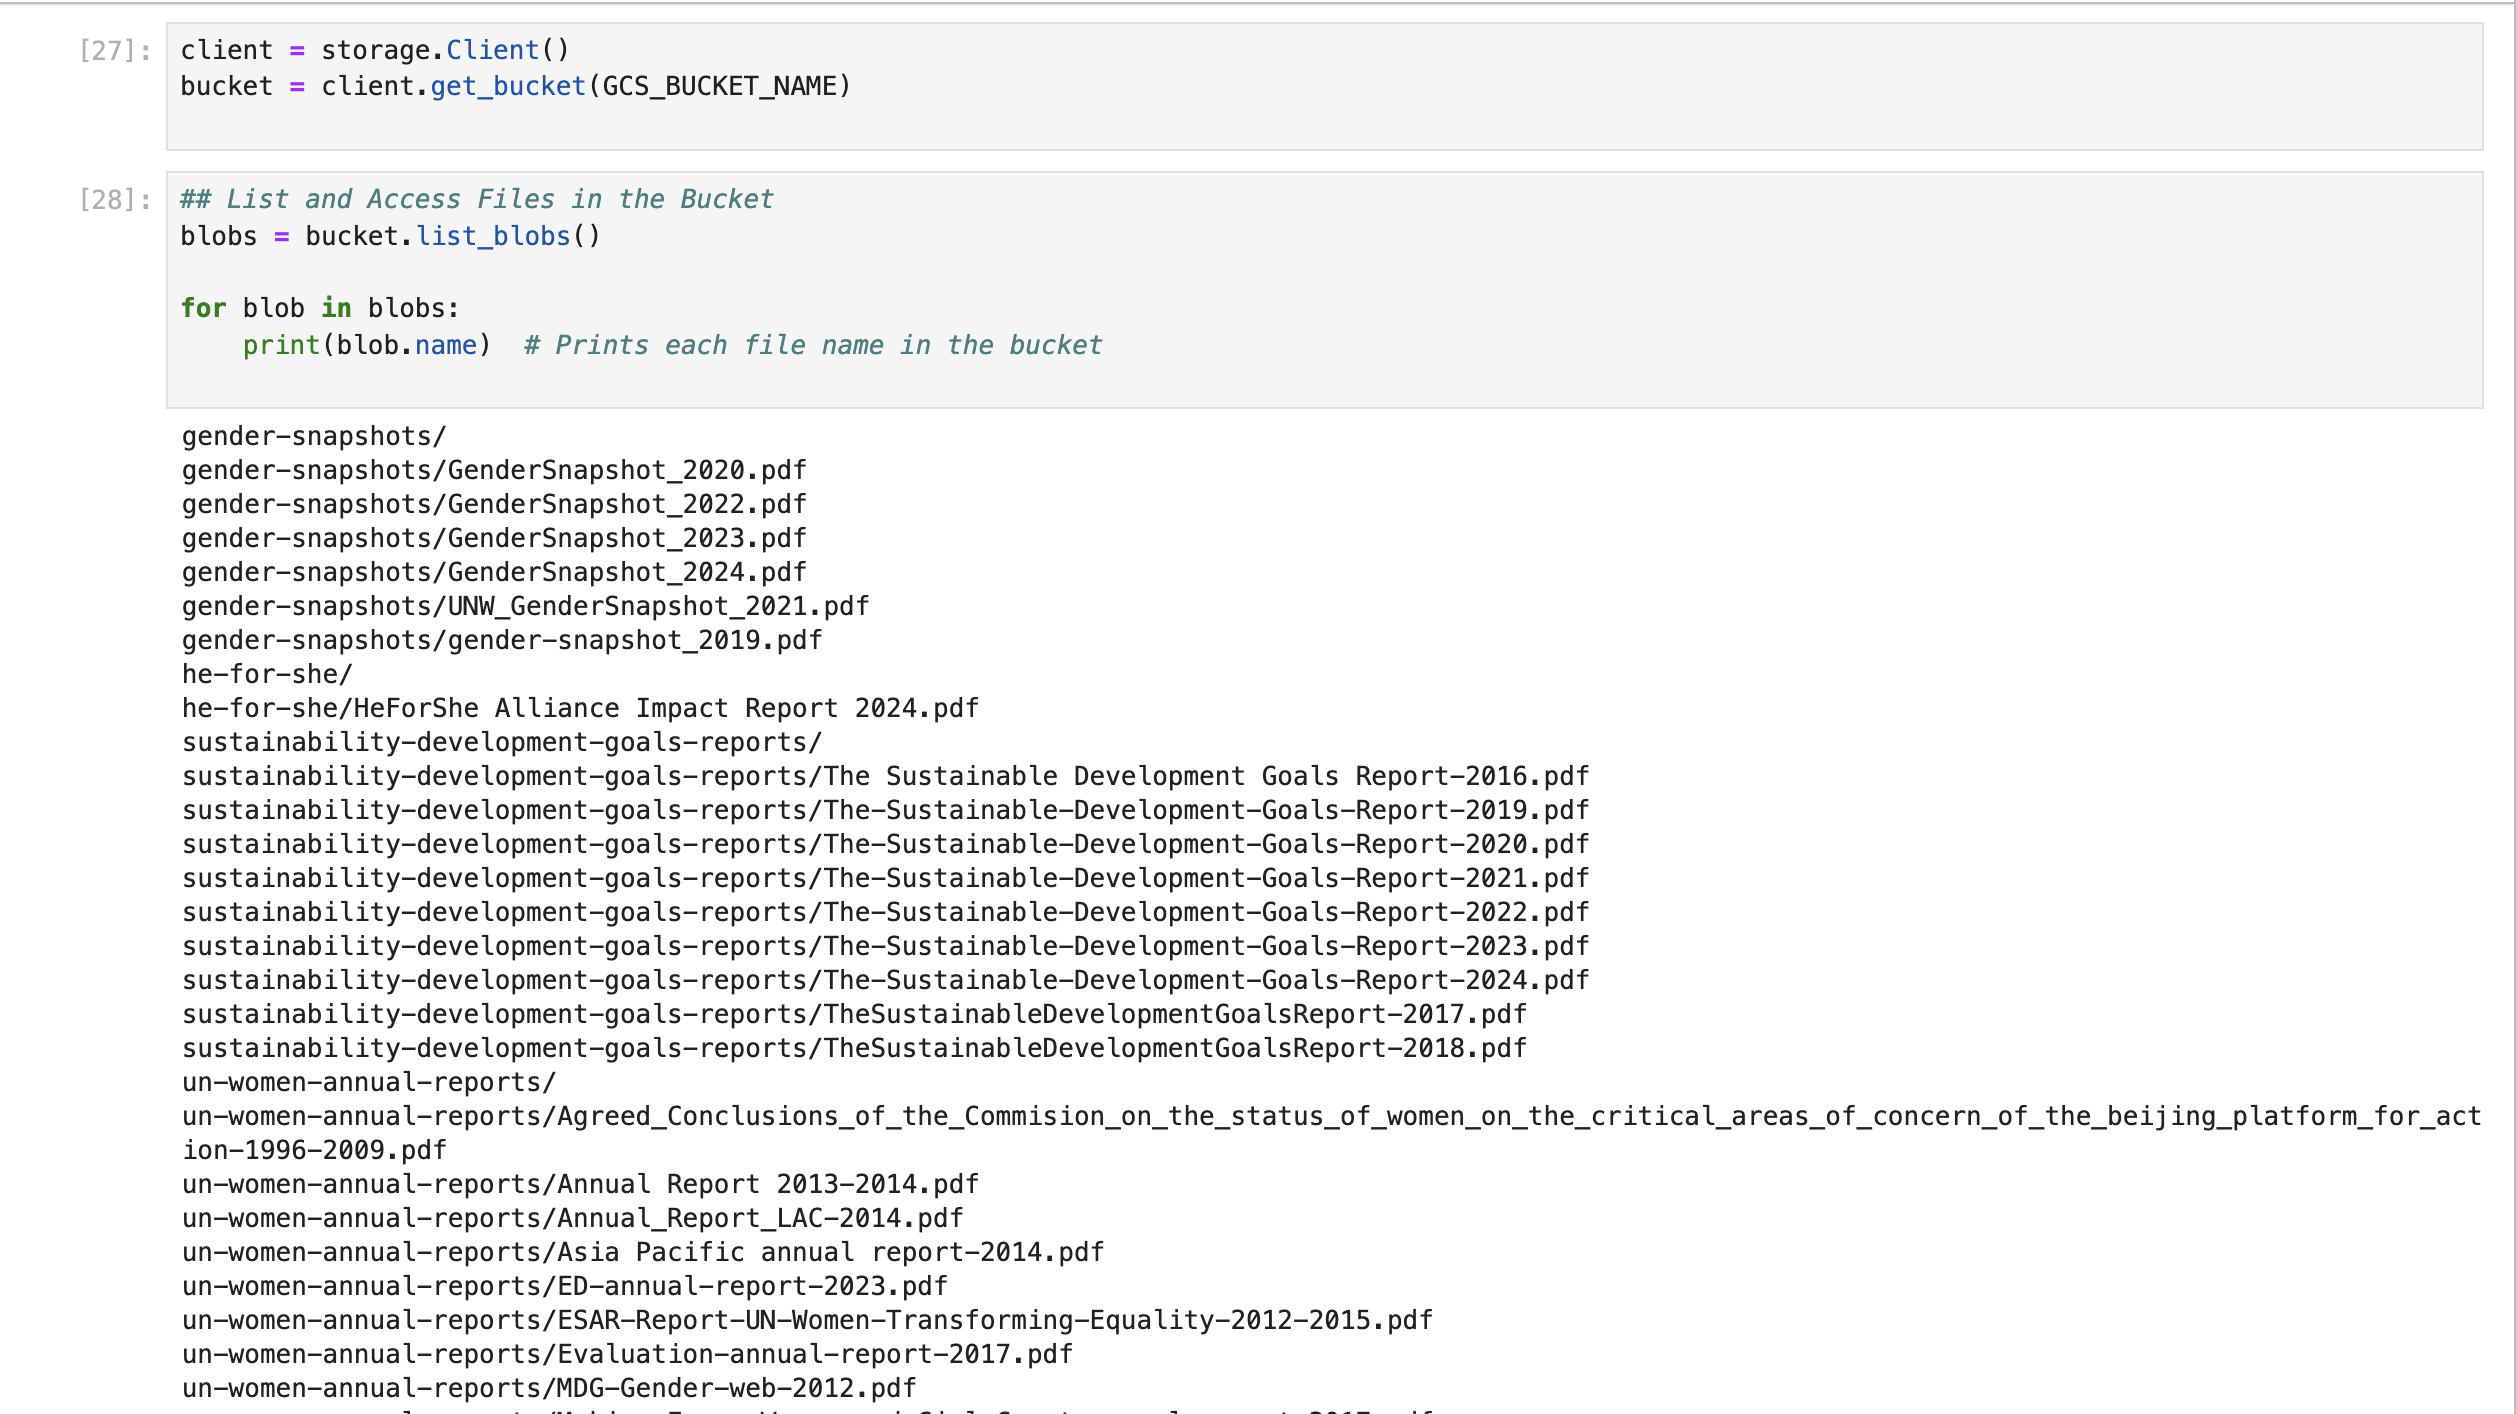Image resolution: width=2516 pixels, height=1414 pixels.
Task: Click the Goals Report-2016.pdf output line
Action: [884, 776]
